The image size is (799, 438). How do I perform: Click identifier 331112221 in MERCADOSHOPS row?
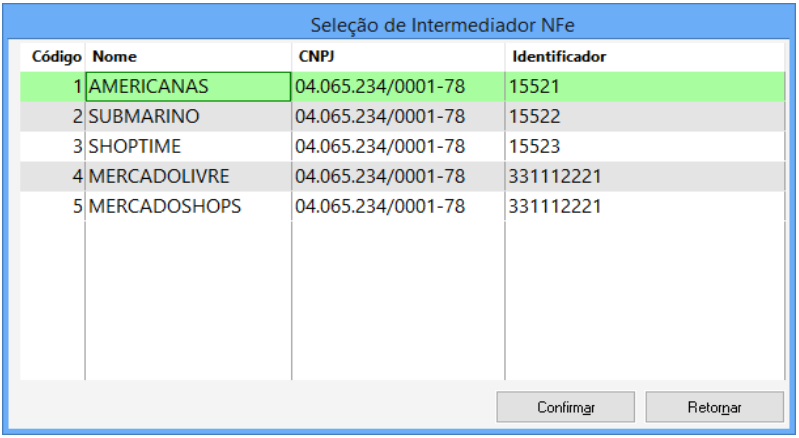tap(555, 207)
